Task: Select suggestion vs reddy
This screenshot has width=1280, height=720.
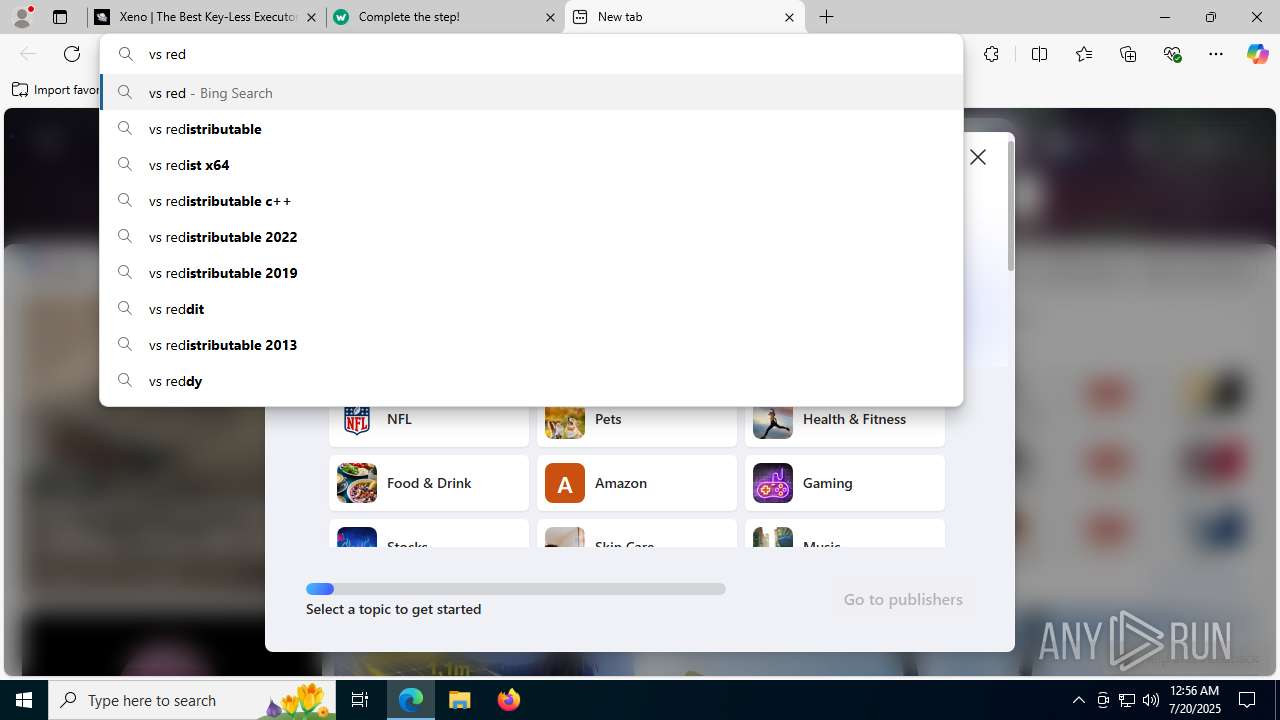Action: [531, 381]
